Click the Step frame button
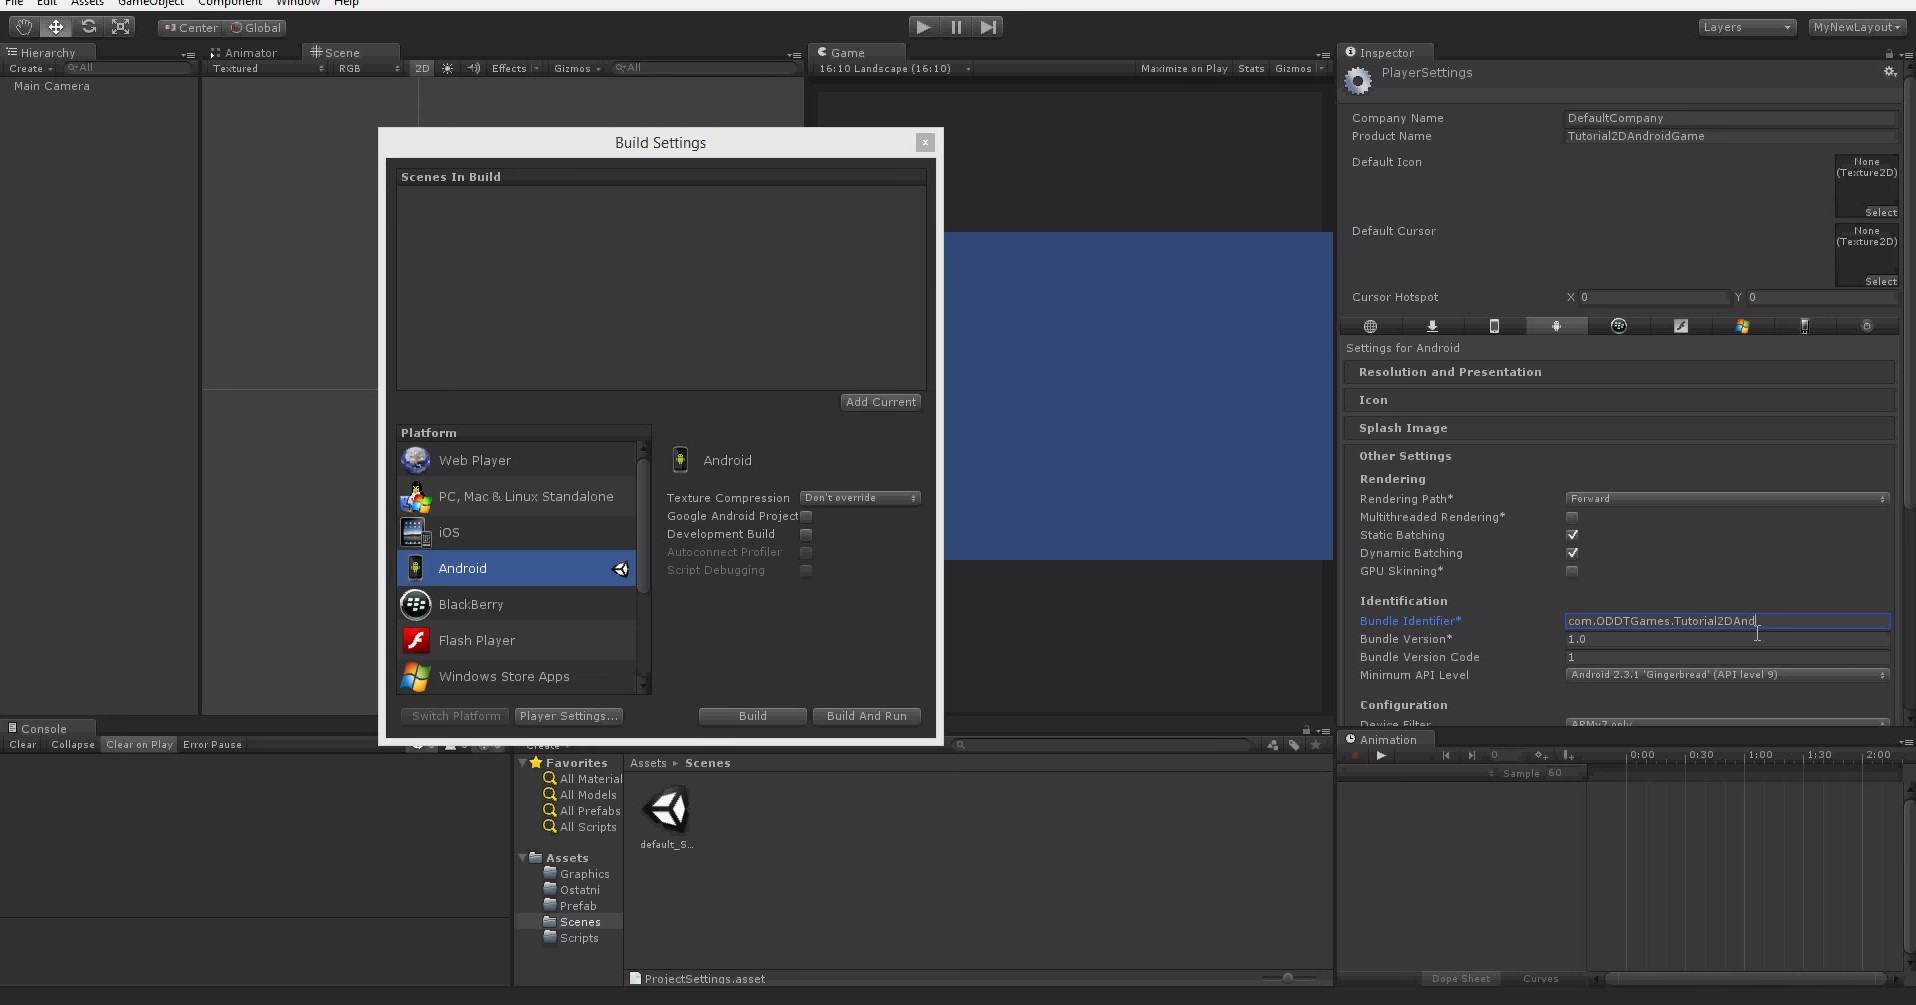 coord(988,27)
